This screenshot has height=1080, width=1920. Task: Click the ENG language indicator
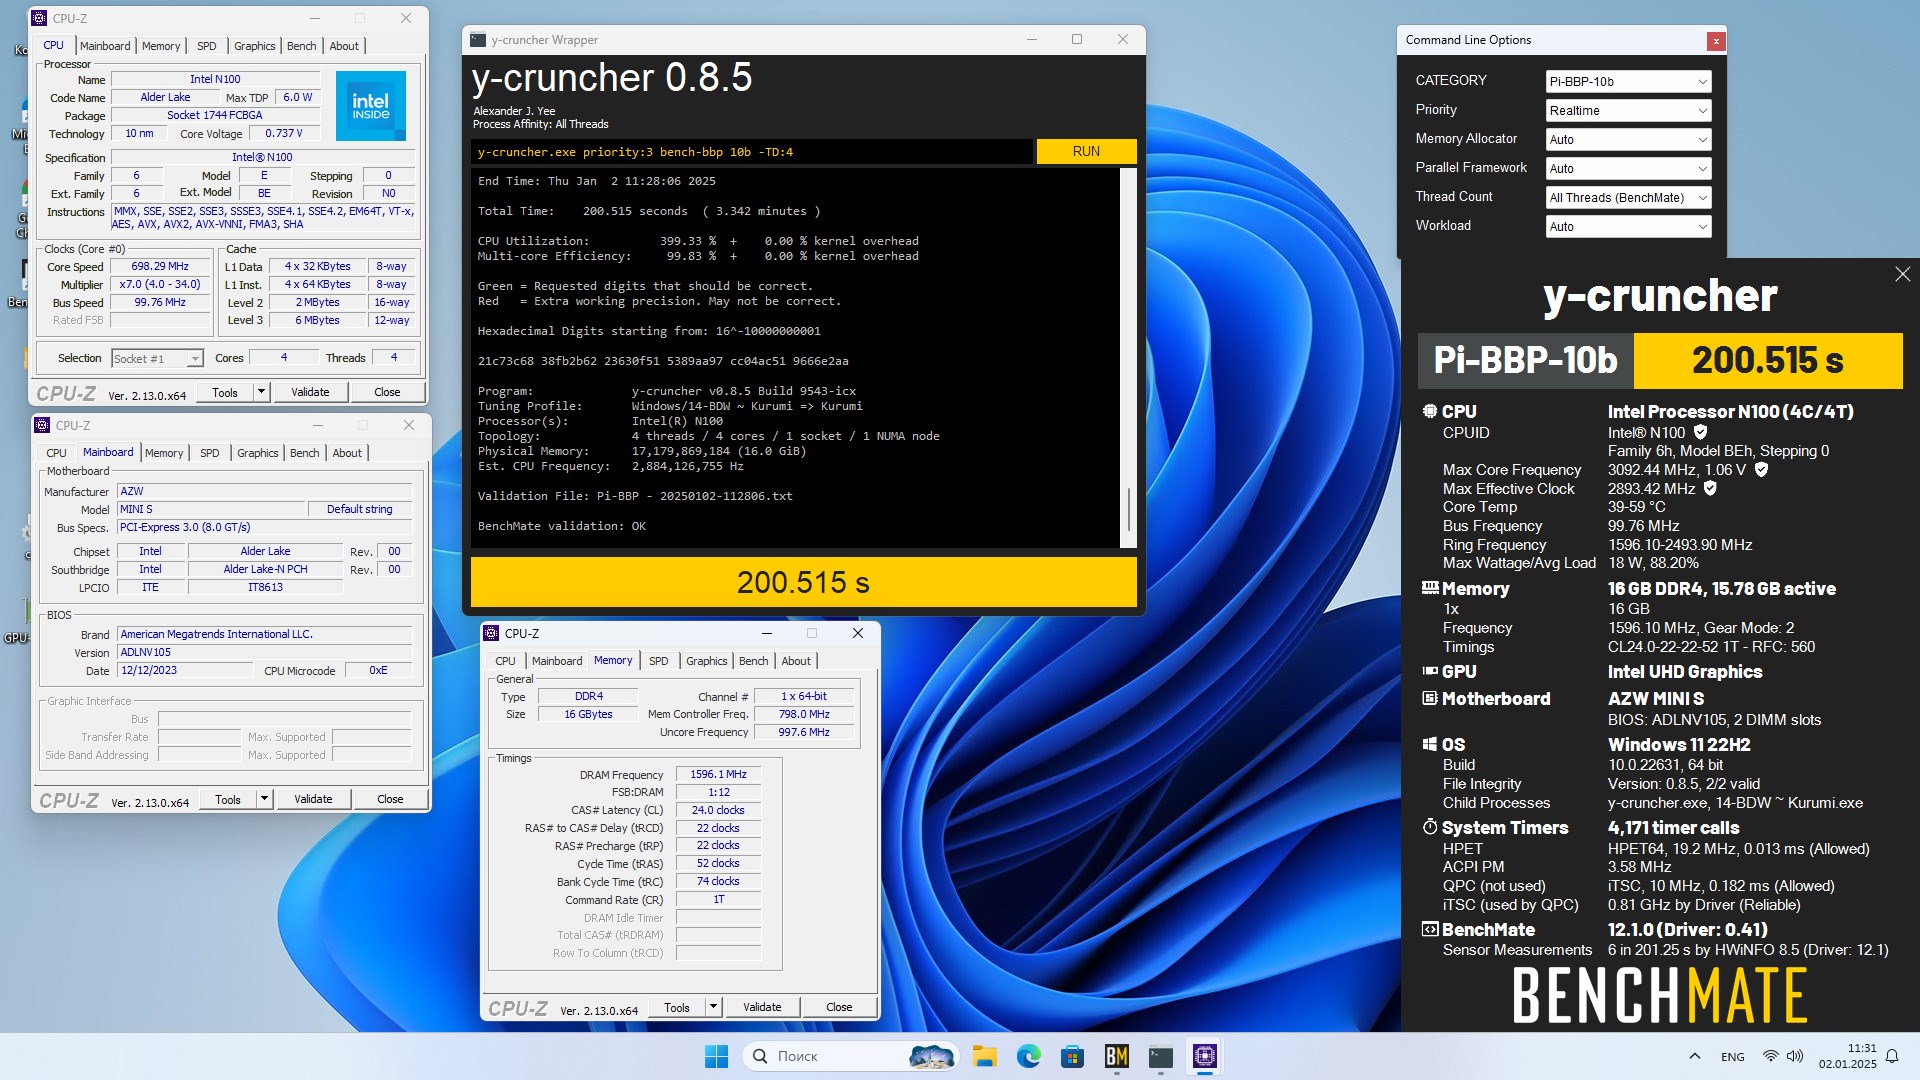(1733, 1057)
